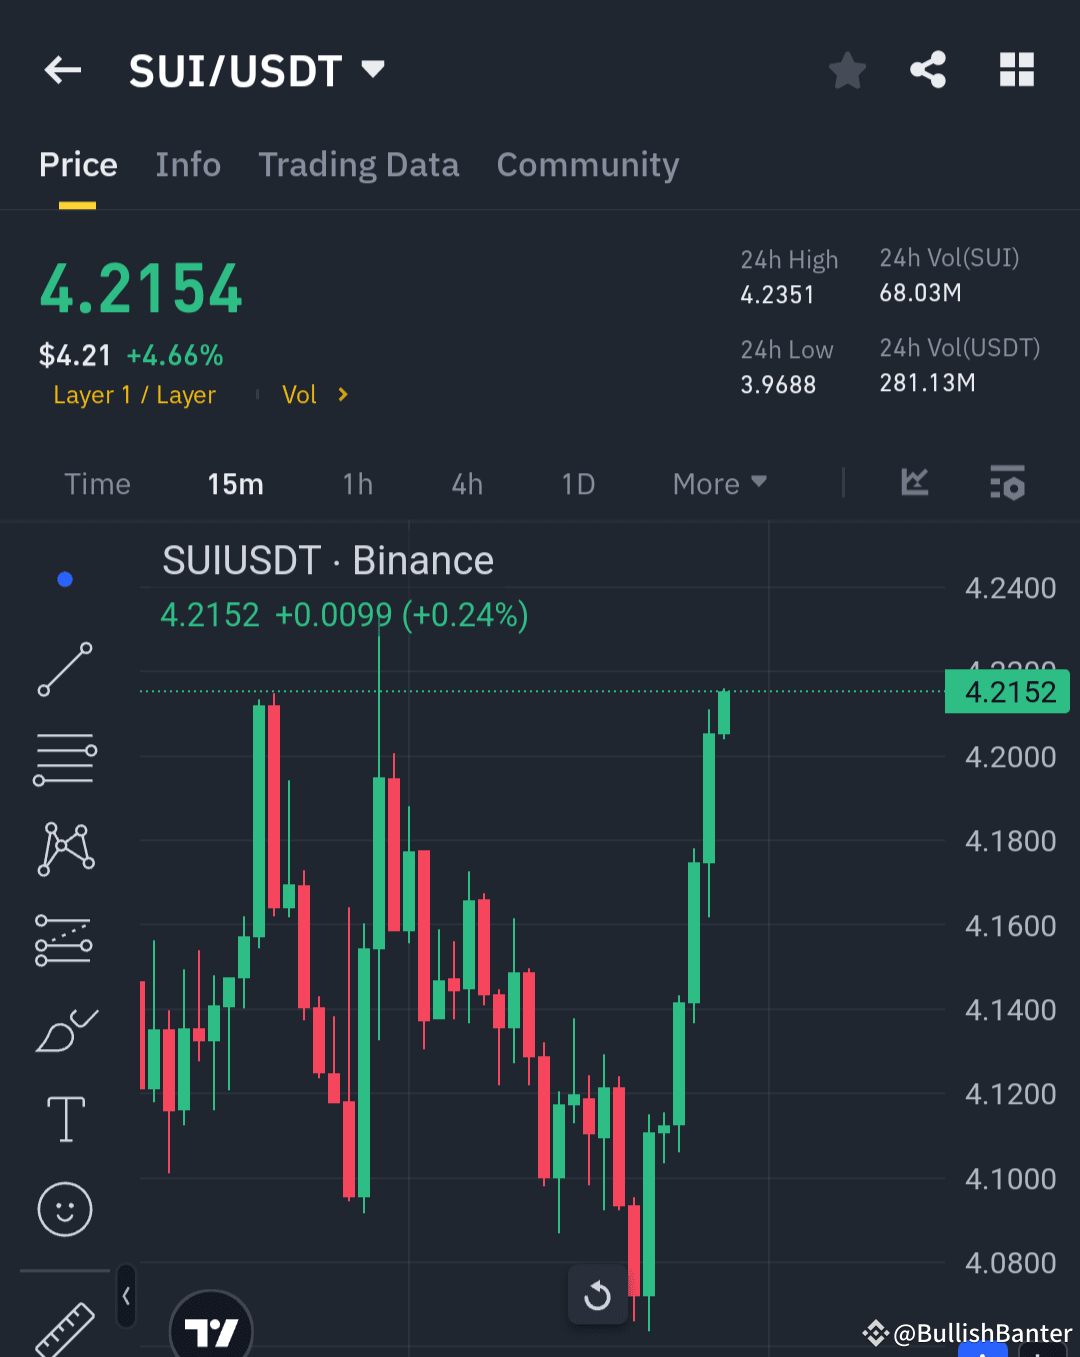This screenshot has width=1080, height=1357.
Task: Open the indicators icon next to timeframes
Action: pyautogui.click(x=913, y=483)
